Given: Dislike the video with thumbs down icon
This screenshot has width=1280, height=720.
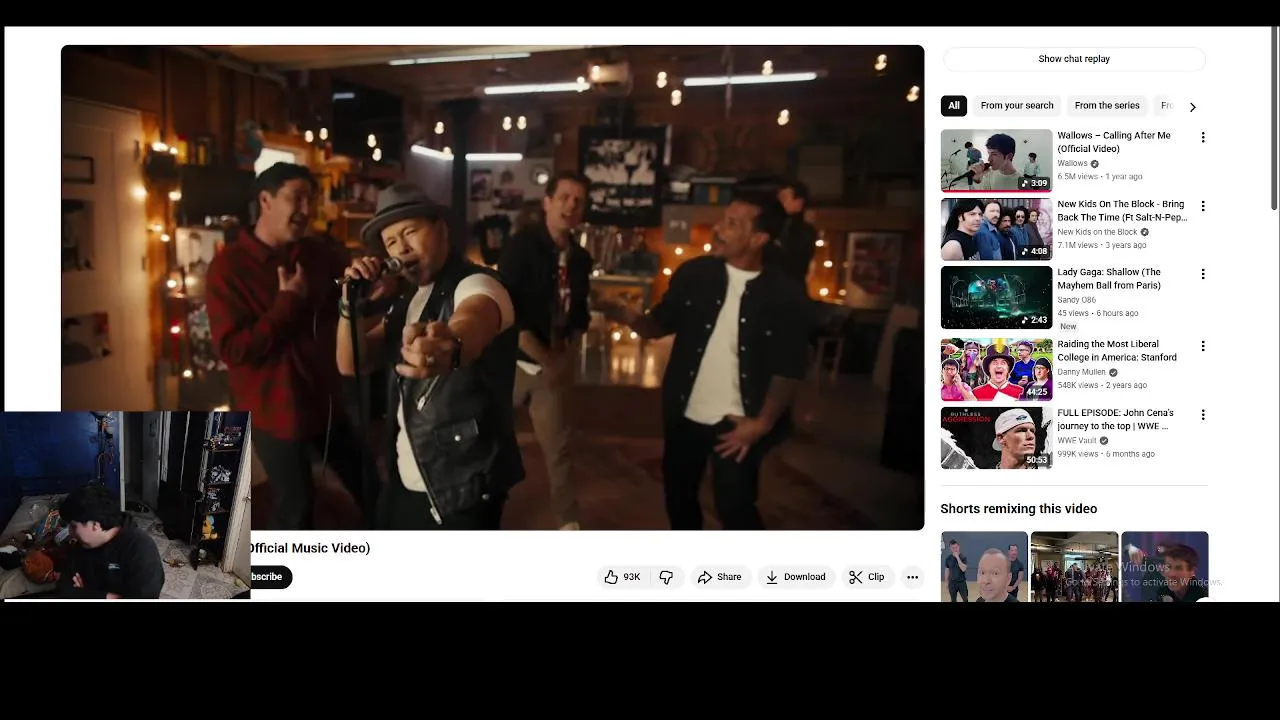Looking at the screenshot, I should [x=666, y=577].
